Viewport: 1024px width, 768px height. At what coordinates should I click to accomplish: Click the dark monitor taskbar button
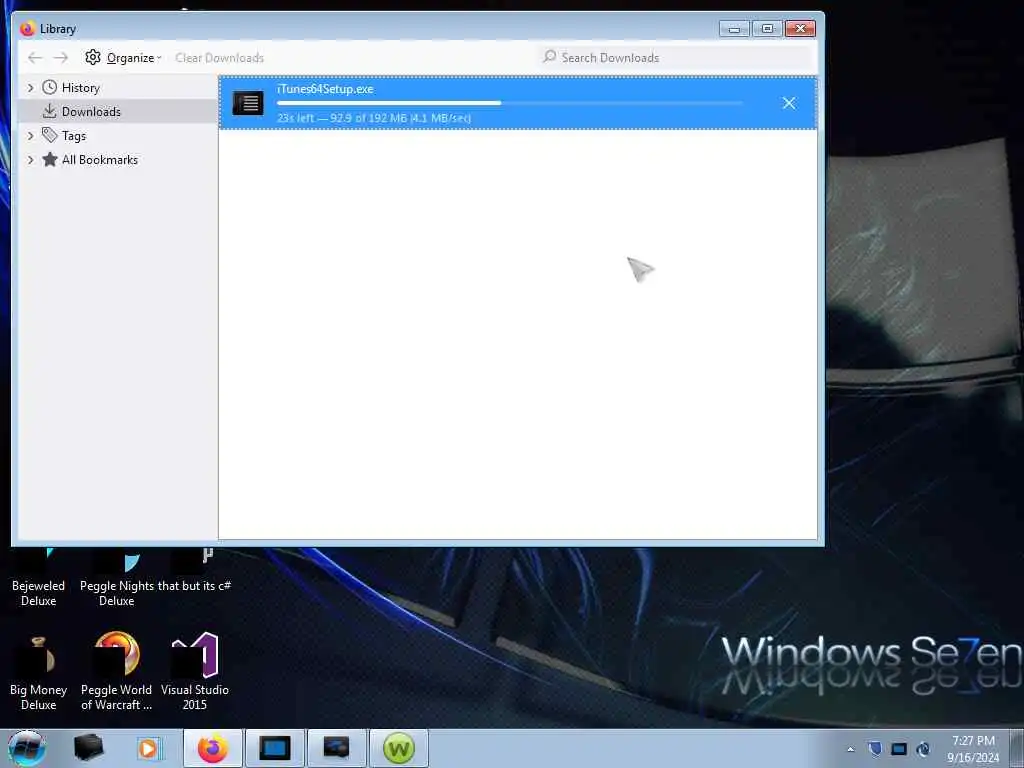(x=336, y=748)
